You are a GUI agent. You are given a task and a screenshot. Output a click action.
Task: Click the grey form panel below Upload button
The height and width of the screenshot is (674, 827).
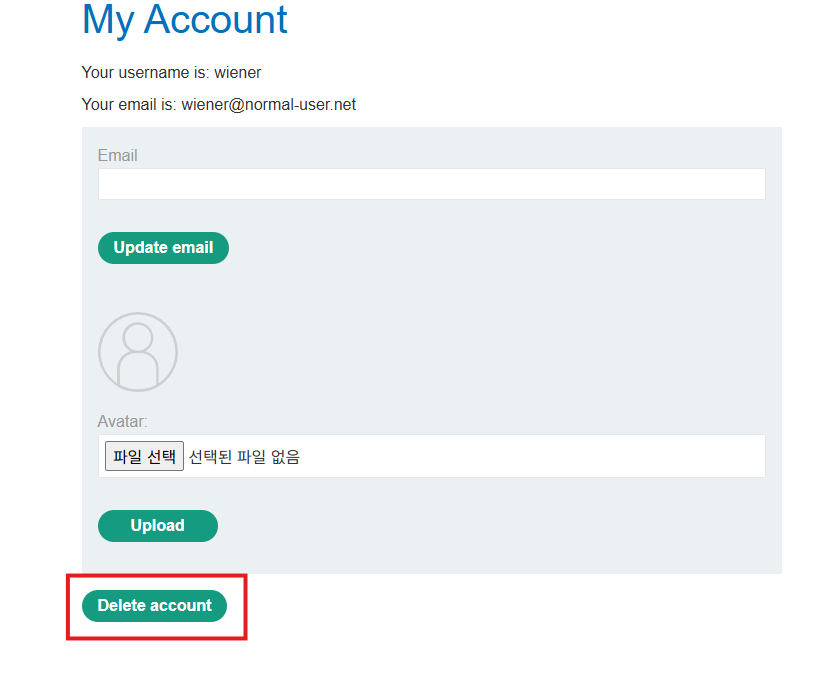pos(431,558)
